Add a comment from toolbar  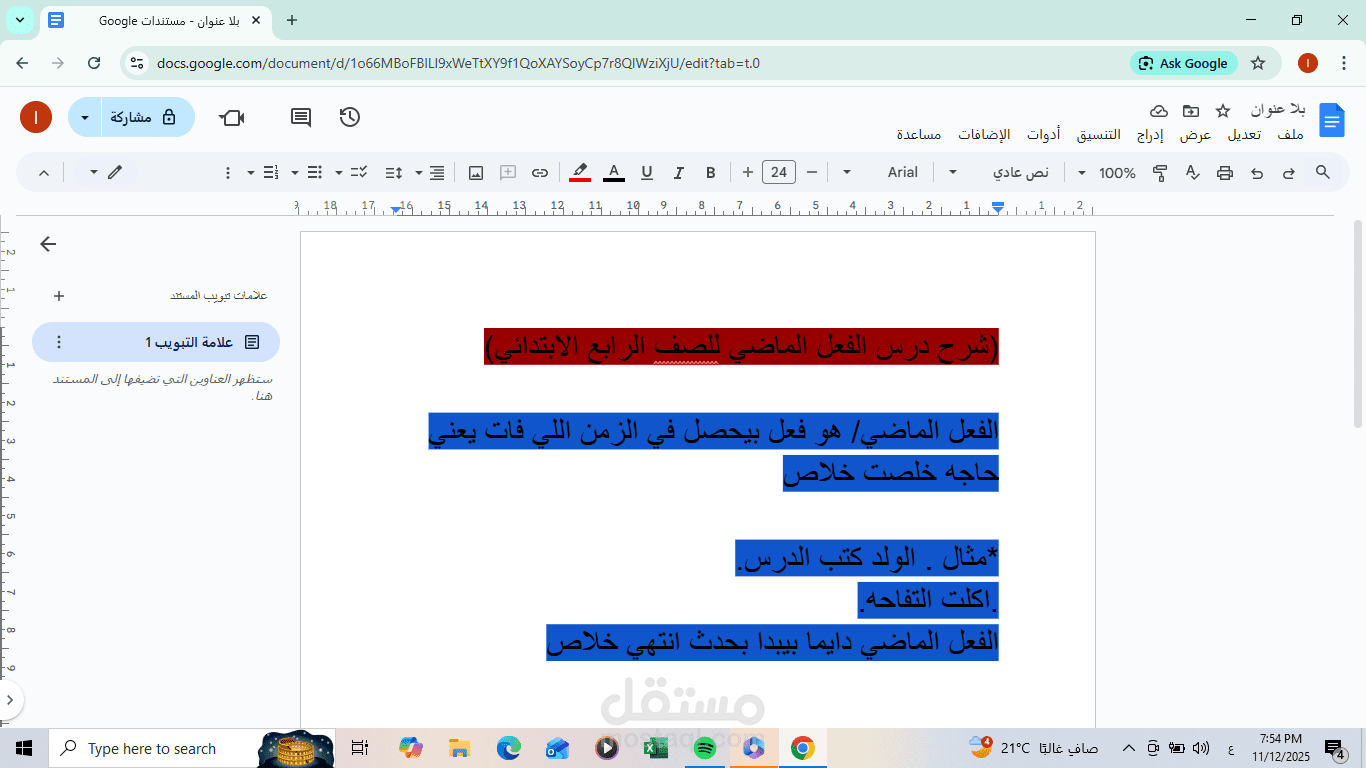pyautogui.click(x=508, y=173)
